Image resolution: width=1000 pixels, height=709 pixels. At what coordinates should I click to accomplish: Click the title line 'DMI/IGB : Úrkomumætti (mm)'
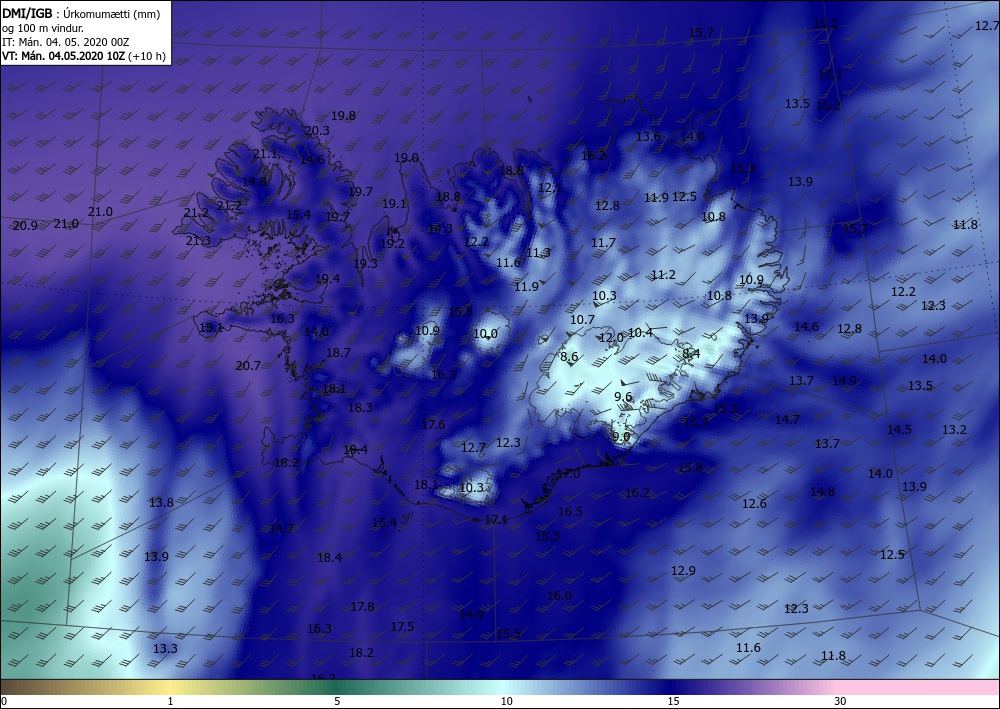click(81, 14)
